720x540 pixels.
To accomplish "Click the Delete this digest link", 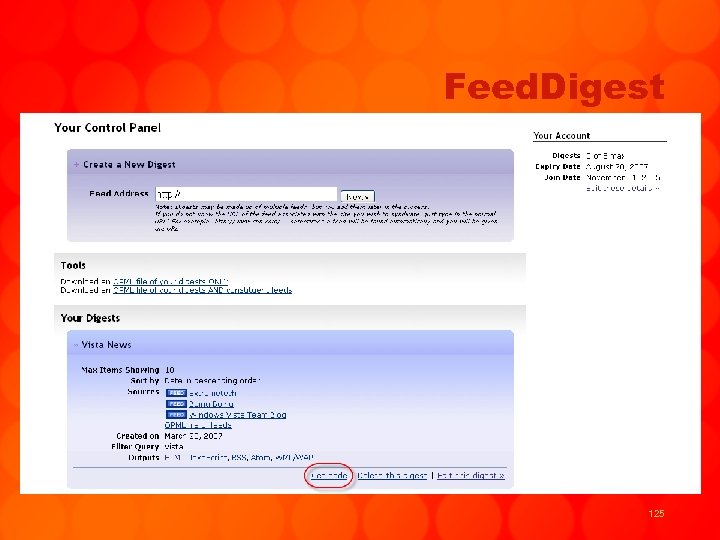I will (x=392, y=476).
